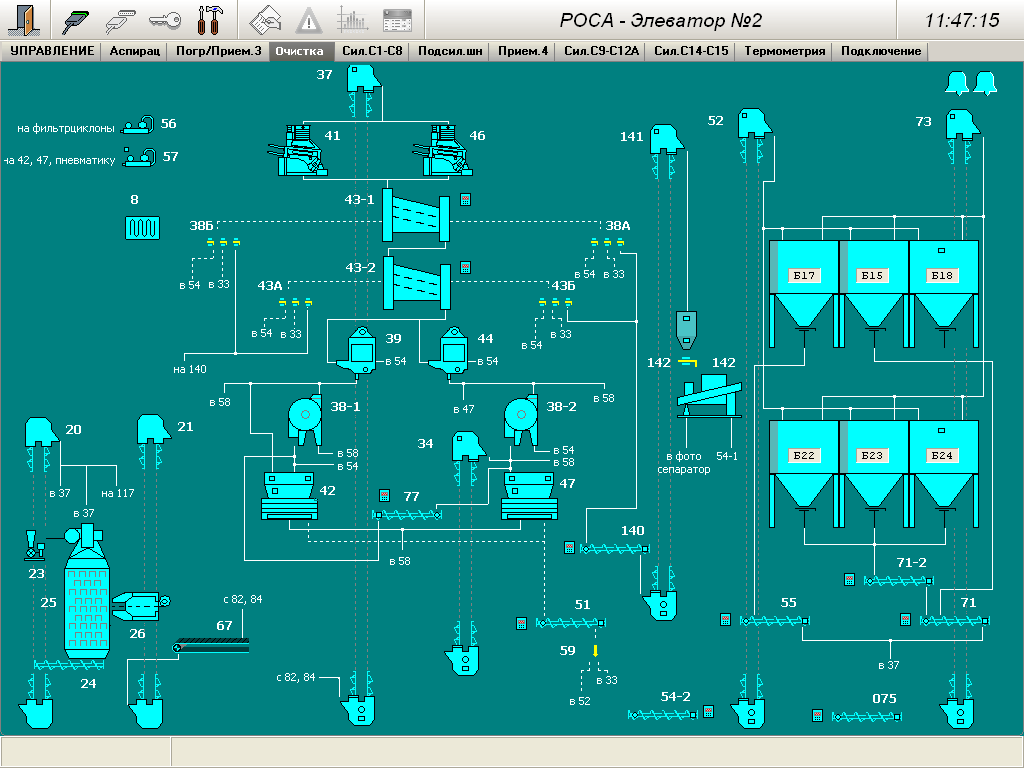The image size is (1024, 768).
Task: Switch to the Аспирац tab
Action: coord(135,51)
